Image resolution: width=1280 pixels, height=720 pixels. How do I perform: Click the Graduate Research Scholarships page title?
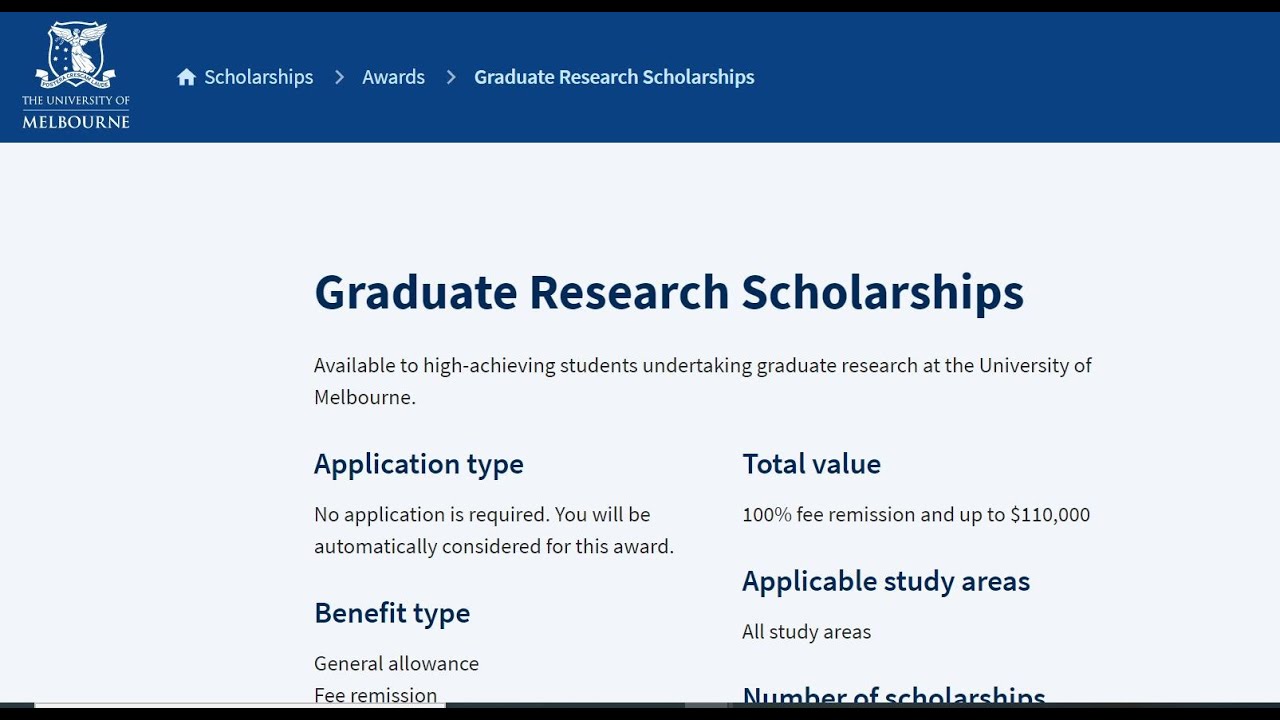coord(668,292)
